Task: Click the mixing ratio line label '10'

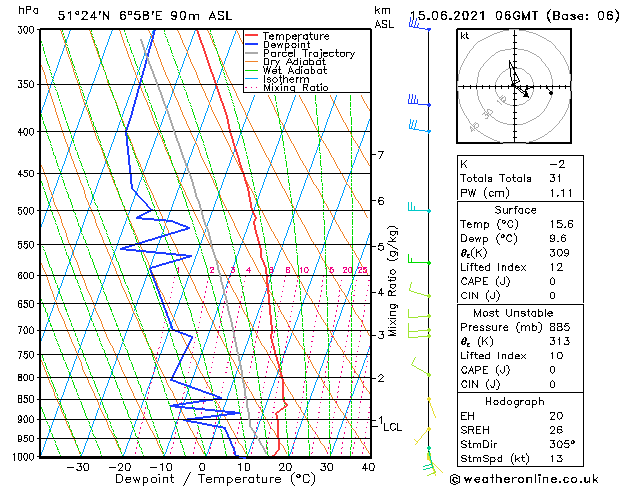Action: point(304,270)
